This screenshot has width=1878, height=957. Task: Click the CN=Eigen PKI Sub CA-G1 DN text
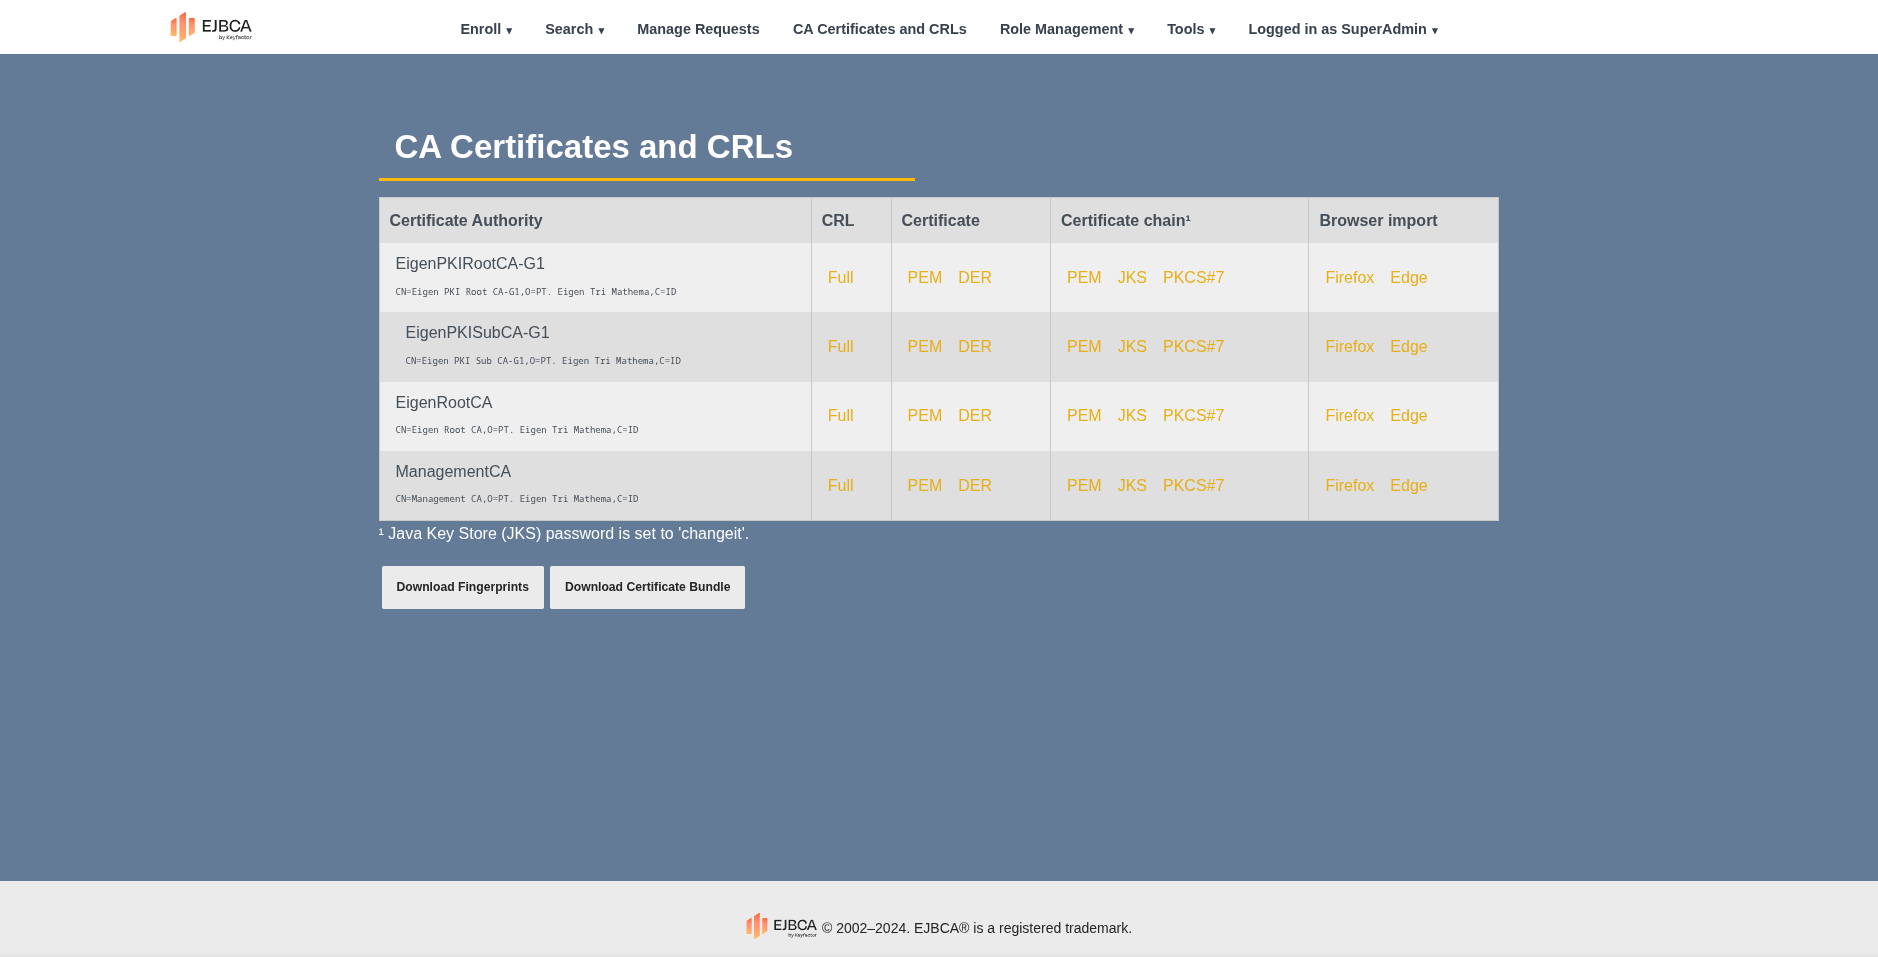tap(543, 361)
